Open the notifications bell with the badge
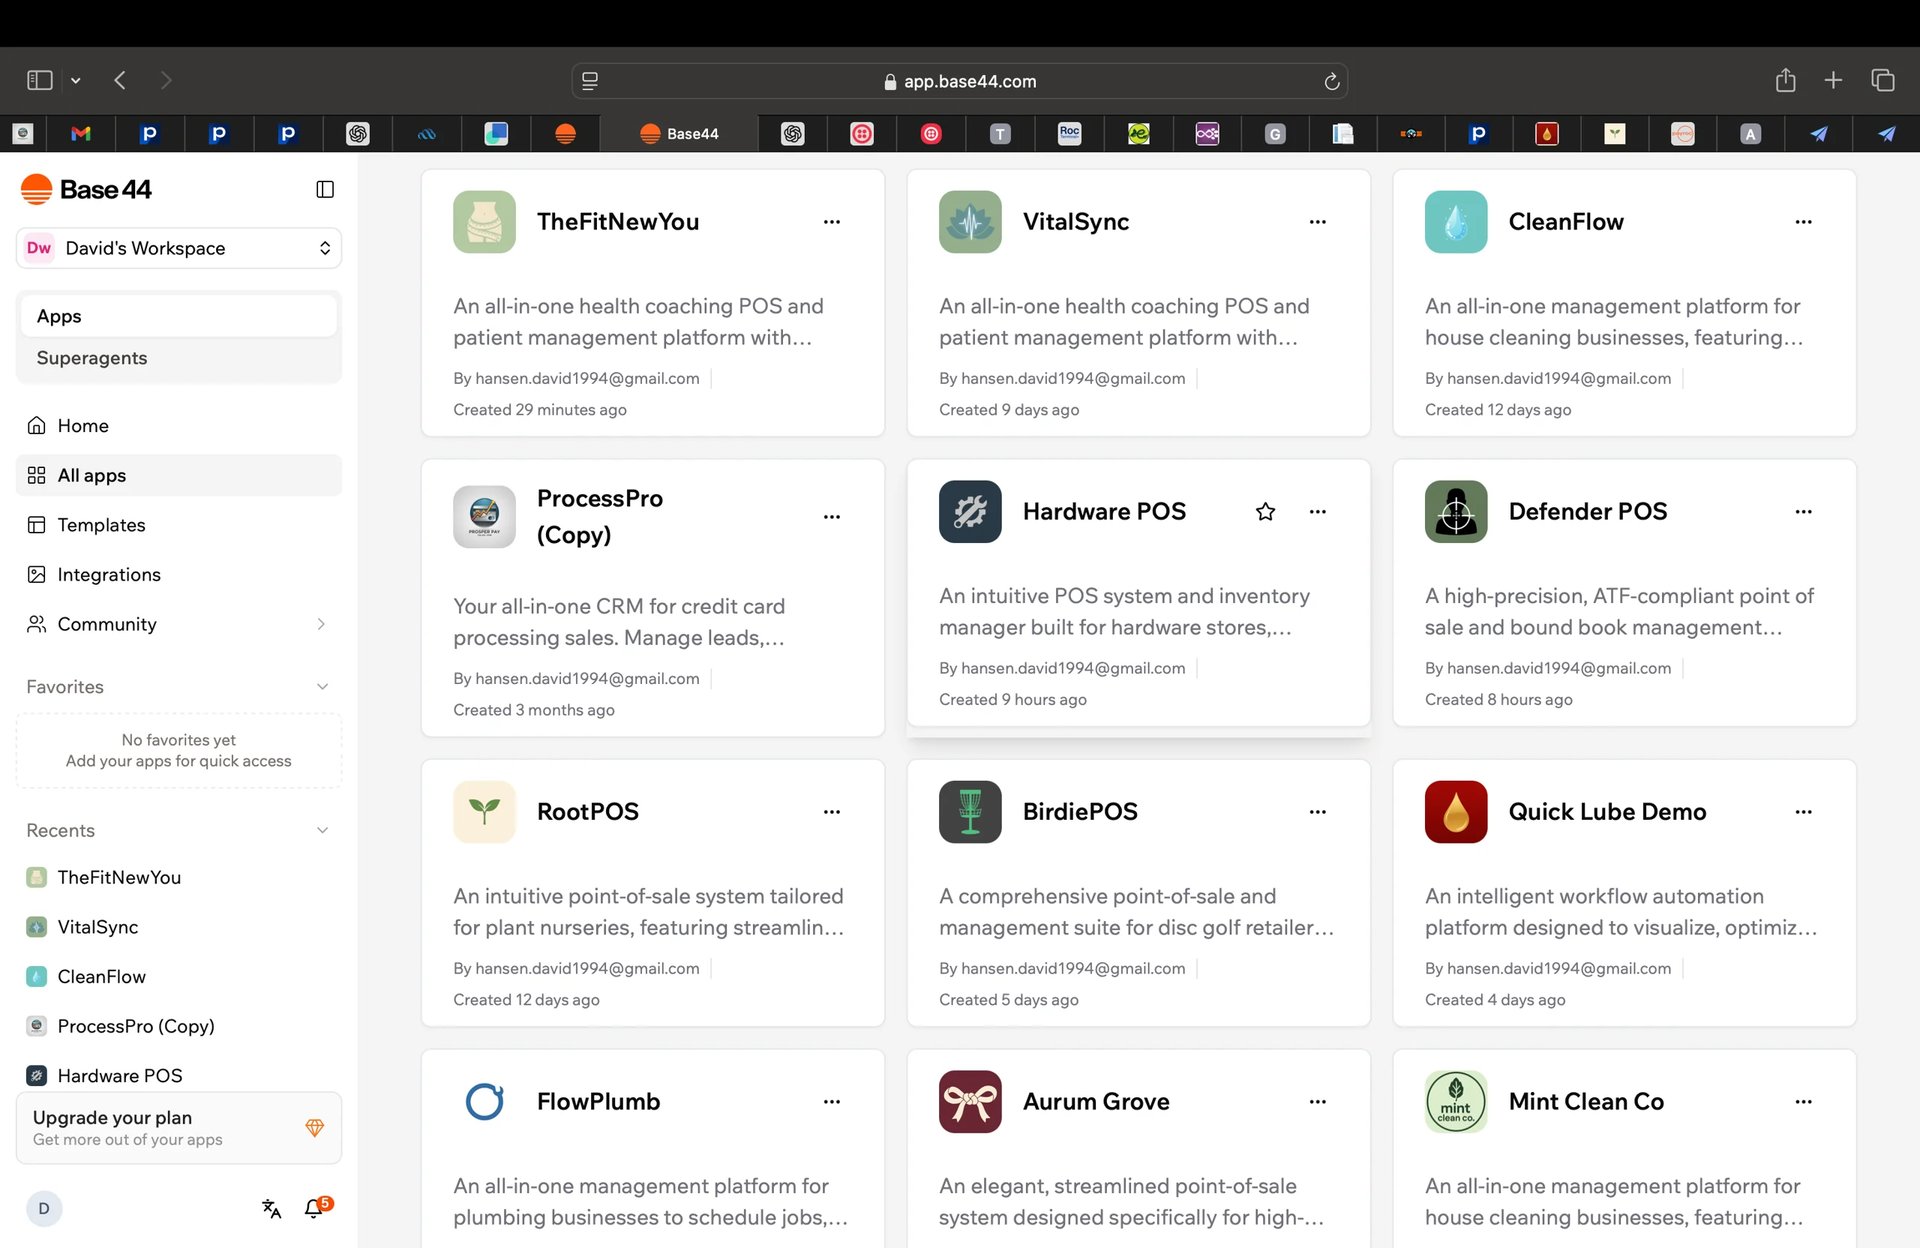Screen dimensions: 1920x1248 coord(314,1208)
